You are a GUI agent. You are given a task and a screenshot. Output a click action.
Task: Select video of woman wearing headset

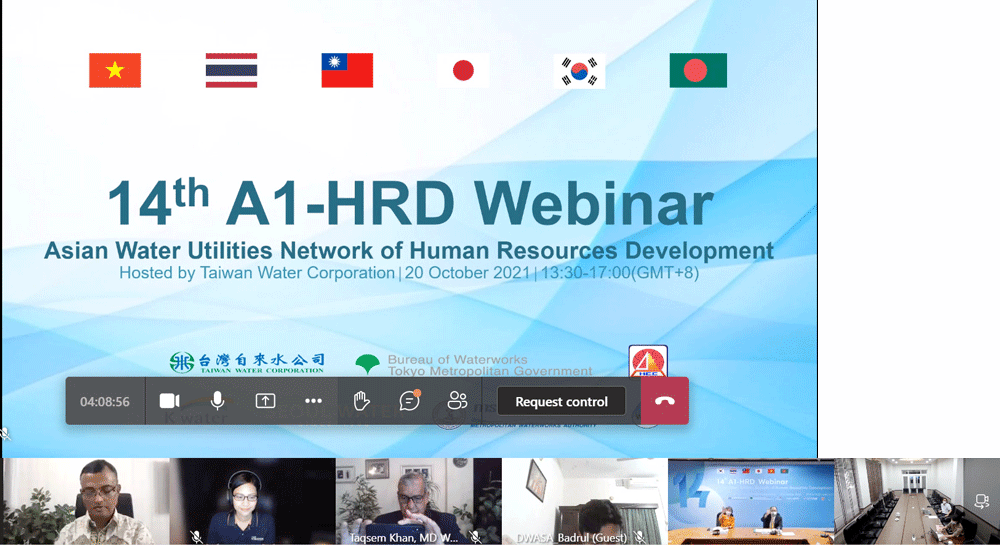(x=253, y=501)
